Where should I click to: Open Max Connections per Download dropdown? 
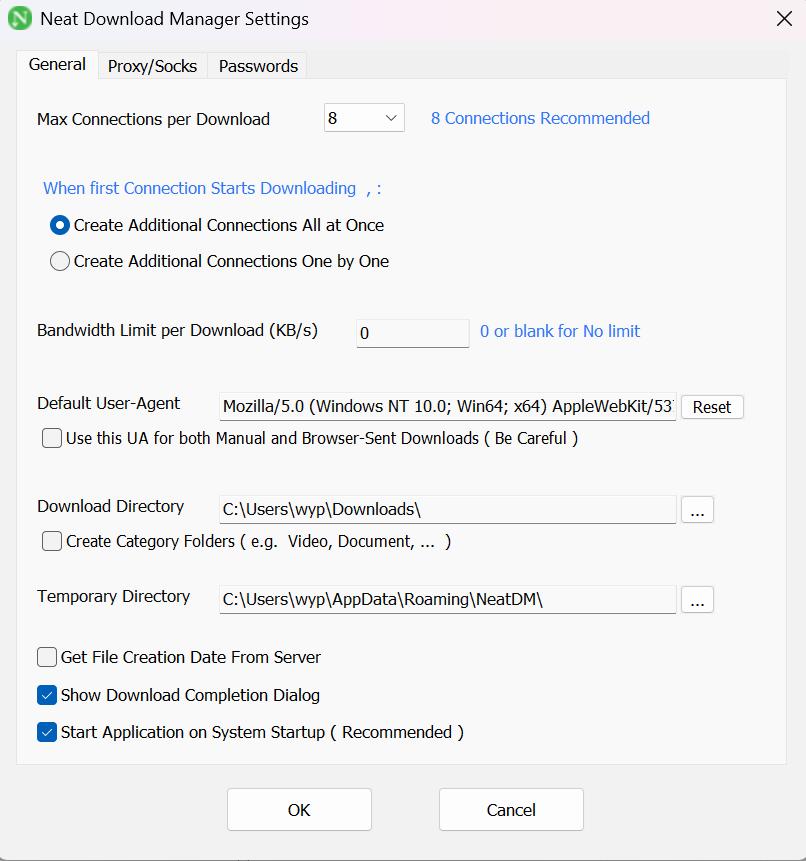(x=364, y=118)
